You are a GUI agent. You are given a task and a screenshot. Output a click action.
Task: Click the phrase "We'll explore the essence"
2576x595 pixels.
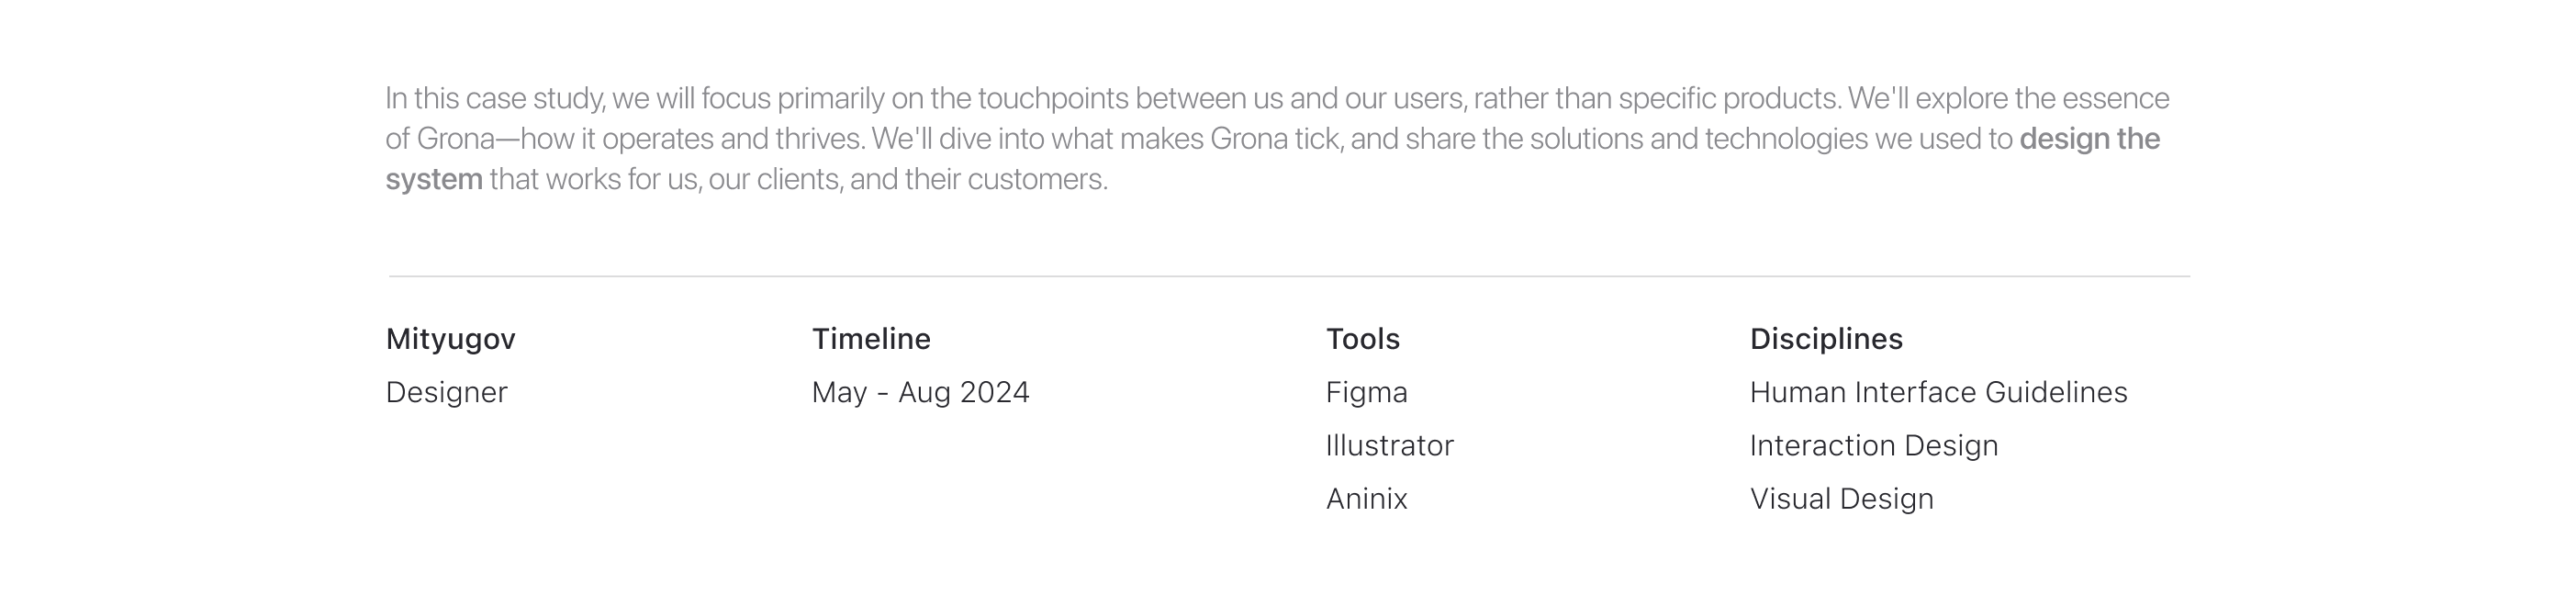click(x=2008, y=99)
